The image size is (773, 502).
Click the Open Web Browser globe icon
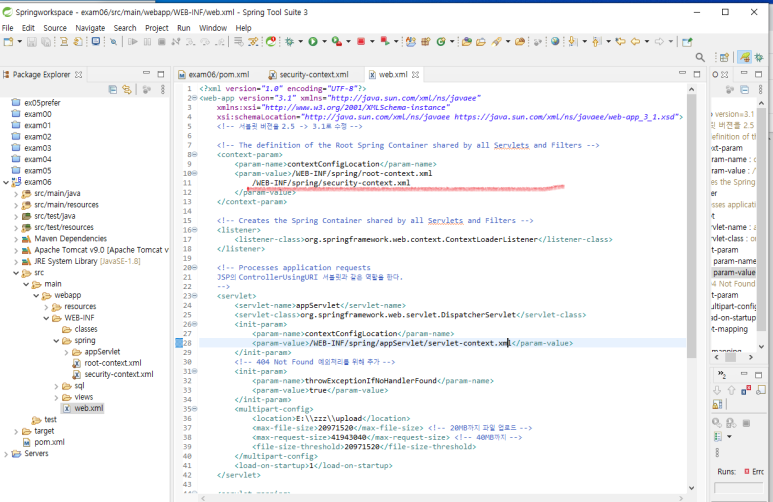click(555, 41)
